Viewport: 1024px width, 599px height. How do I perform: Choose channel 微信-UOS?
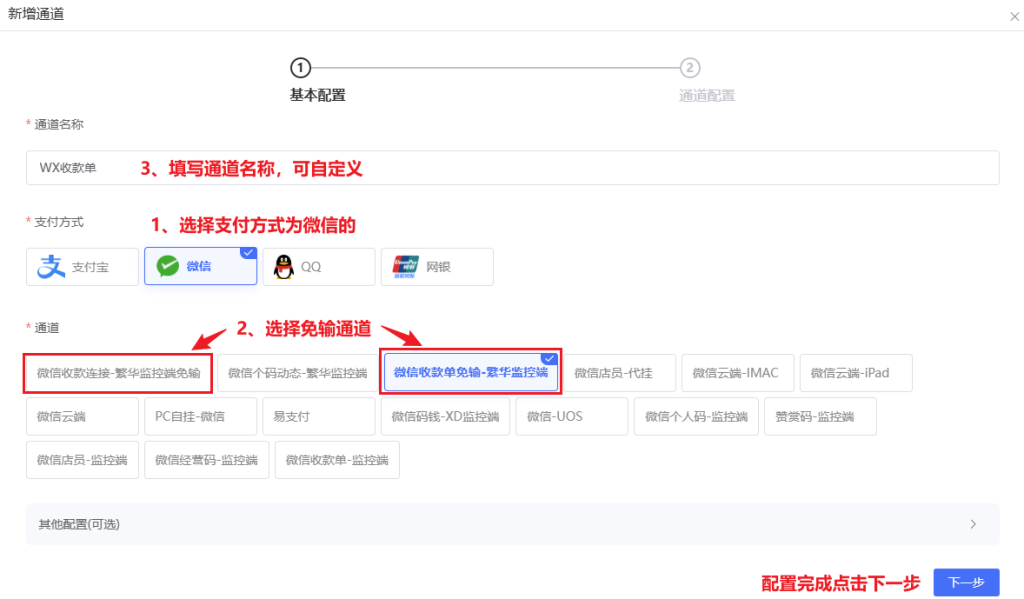pyautogui.click(x=571, y=416)
